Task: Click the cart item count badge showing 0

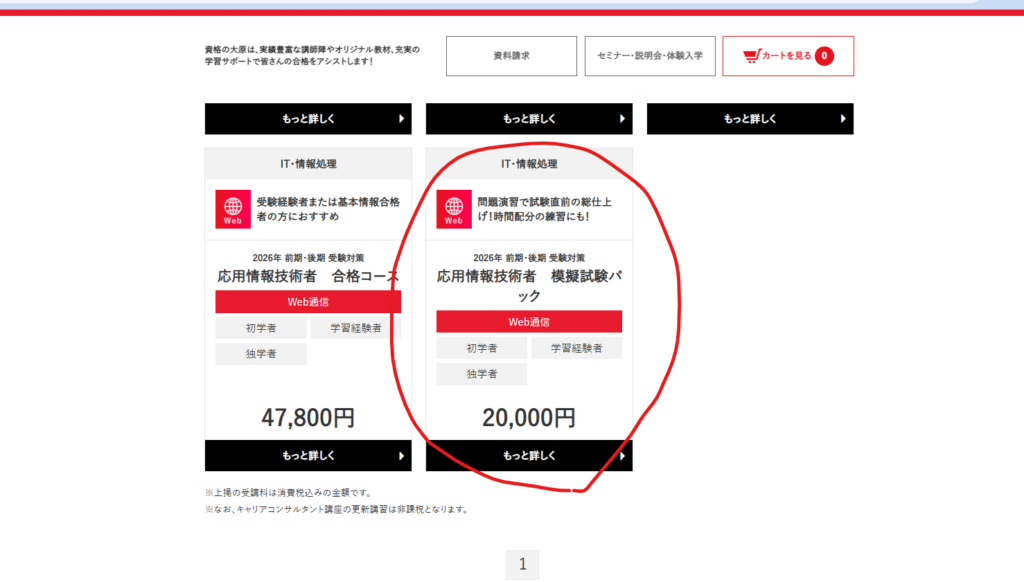Action: pyautogui.click(x=824, y=56)
